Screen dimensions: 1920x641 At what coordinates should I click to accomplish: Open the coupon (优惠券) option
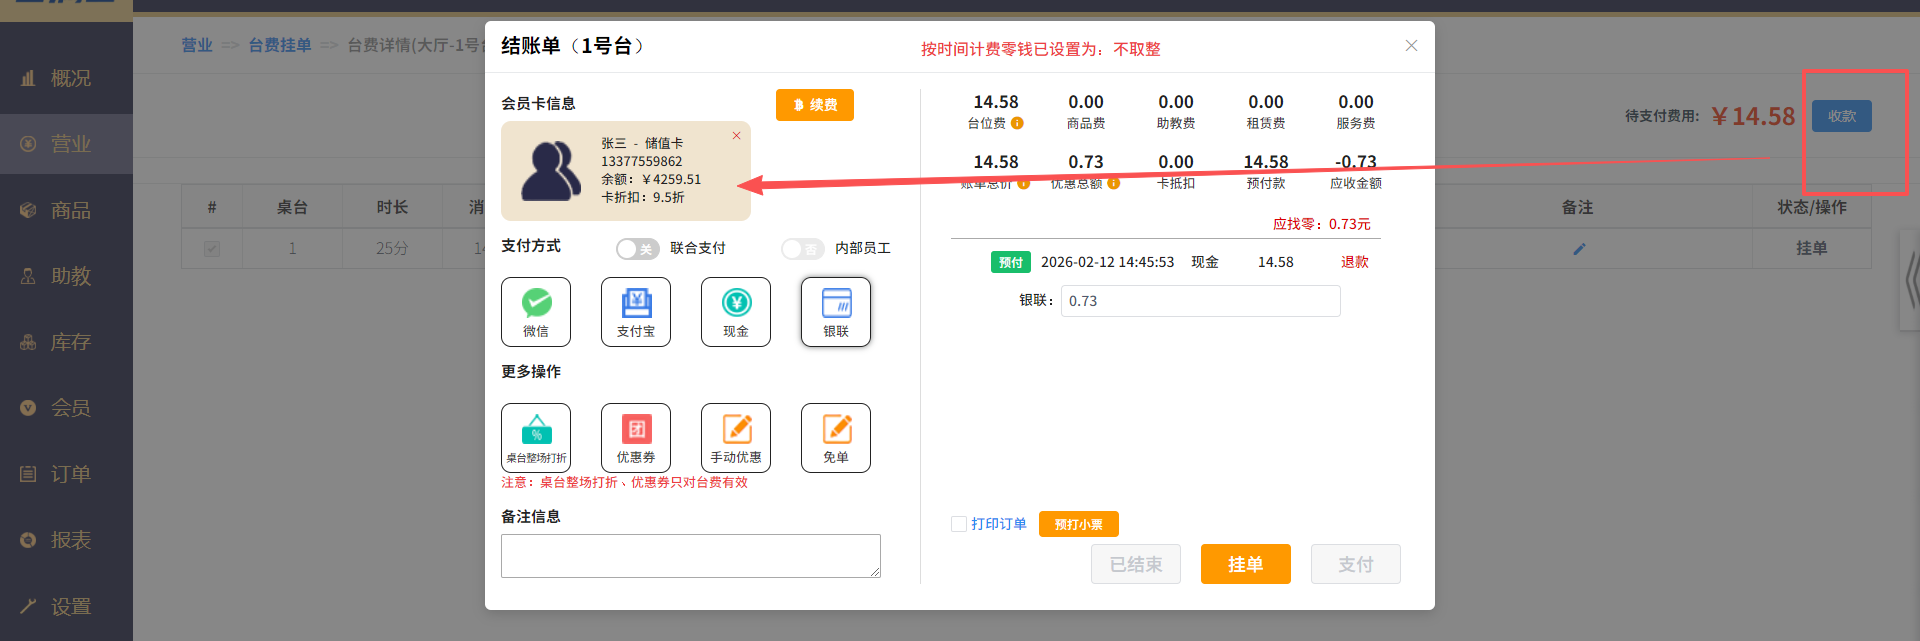tap(636, 437)
